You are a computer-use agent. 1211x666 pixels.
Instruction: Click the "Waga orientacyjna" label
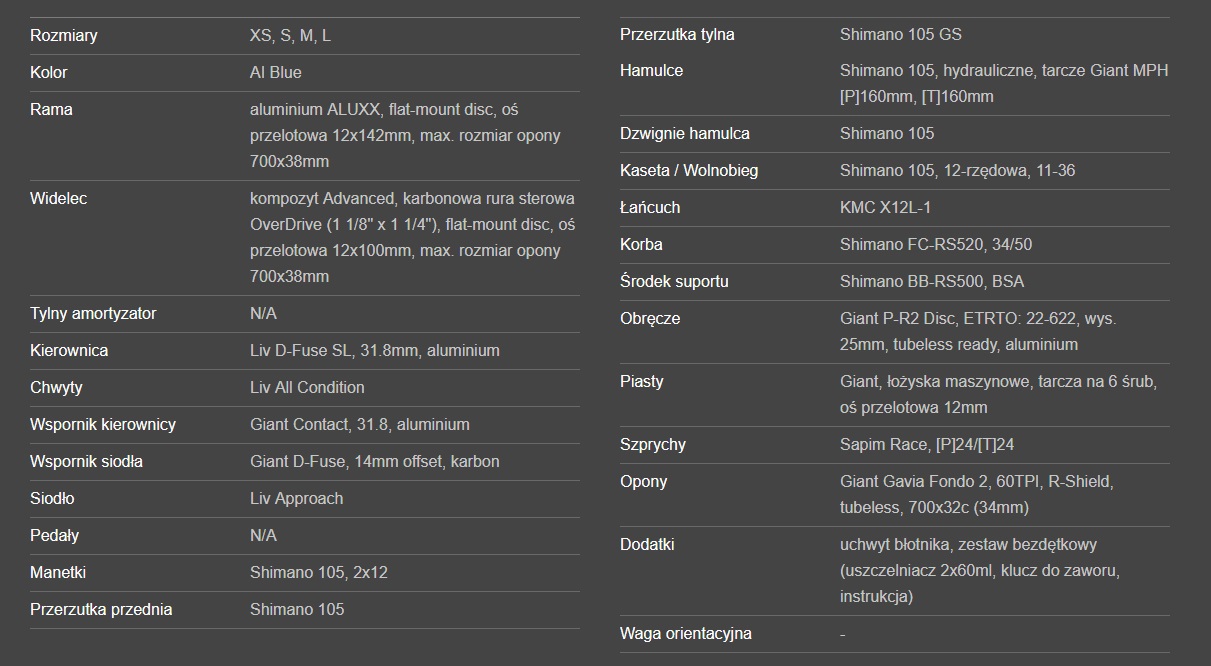pos(685,634)
